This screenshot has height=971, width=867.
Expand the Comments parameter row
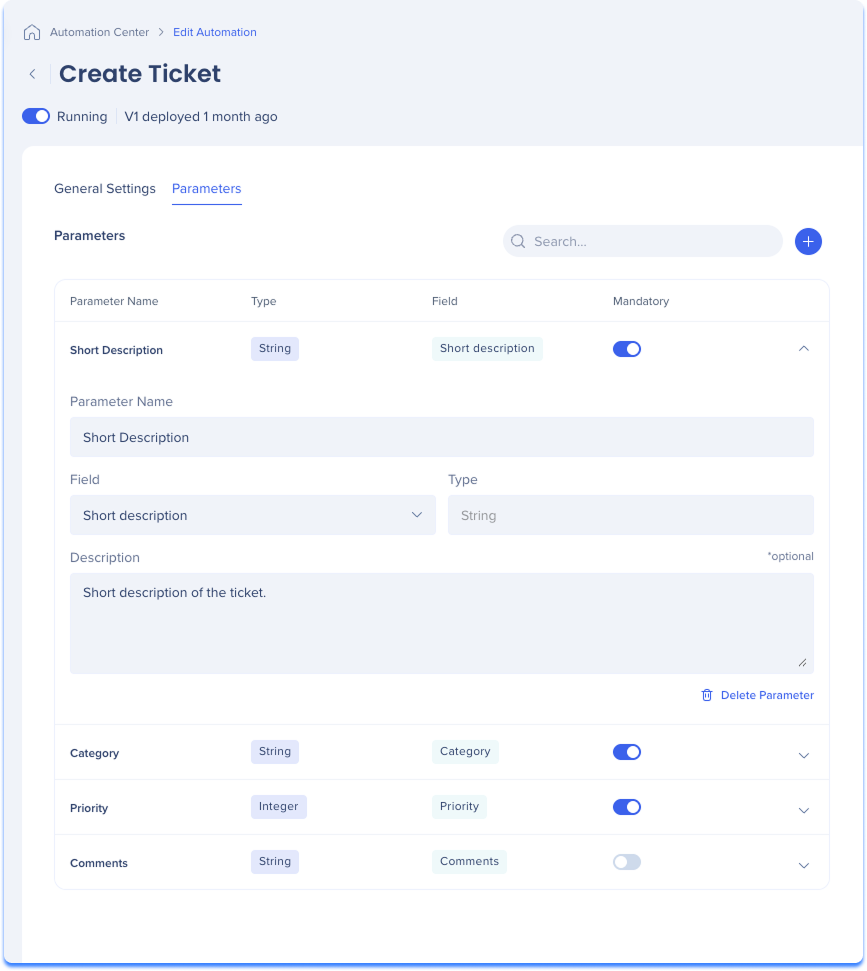tap(804, 866)
